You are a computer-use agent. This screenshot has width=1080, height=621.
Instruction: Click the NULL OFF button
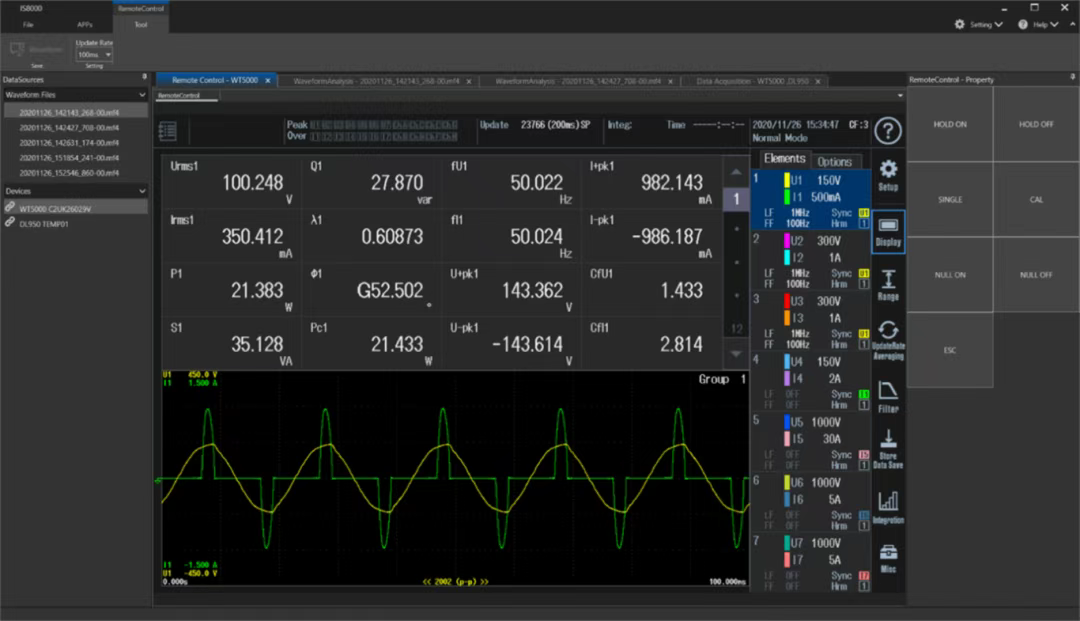[1036, 275]
